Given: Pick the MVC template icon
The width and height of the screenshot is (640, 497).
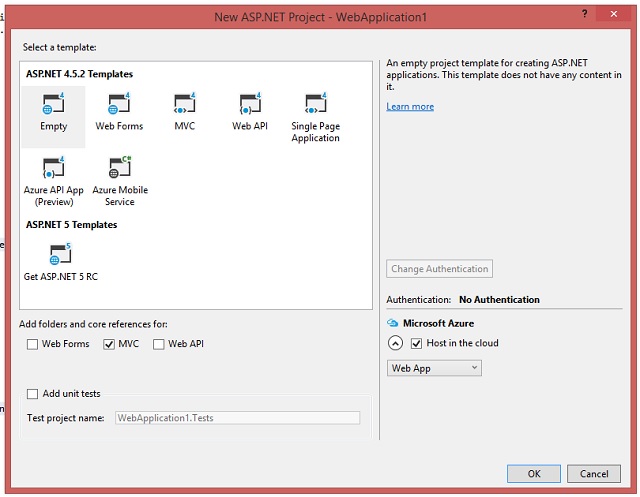Looking at the screenshot, I should [x=184, y=104].
